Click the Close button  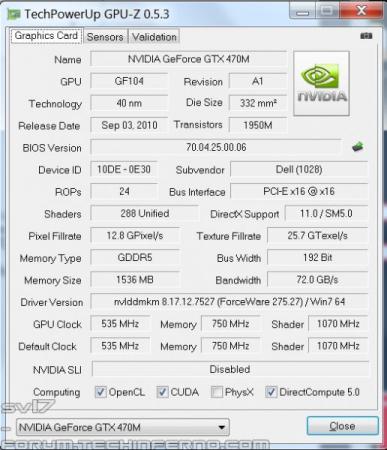(x=342, y=426)
